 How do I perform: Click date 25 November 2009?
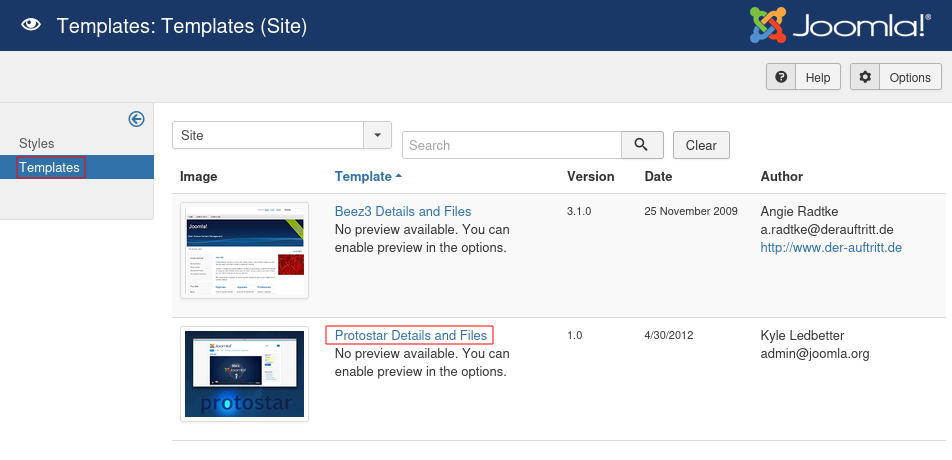click(691, 211)
